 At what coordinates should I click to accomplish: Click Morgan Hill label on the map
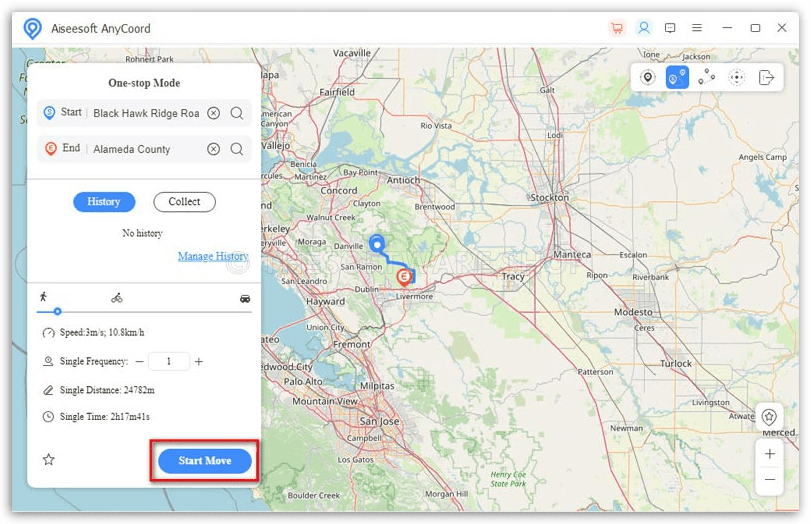[446, 494]
